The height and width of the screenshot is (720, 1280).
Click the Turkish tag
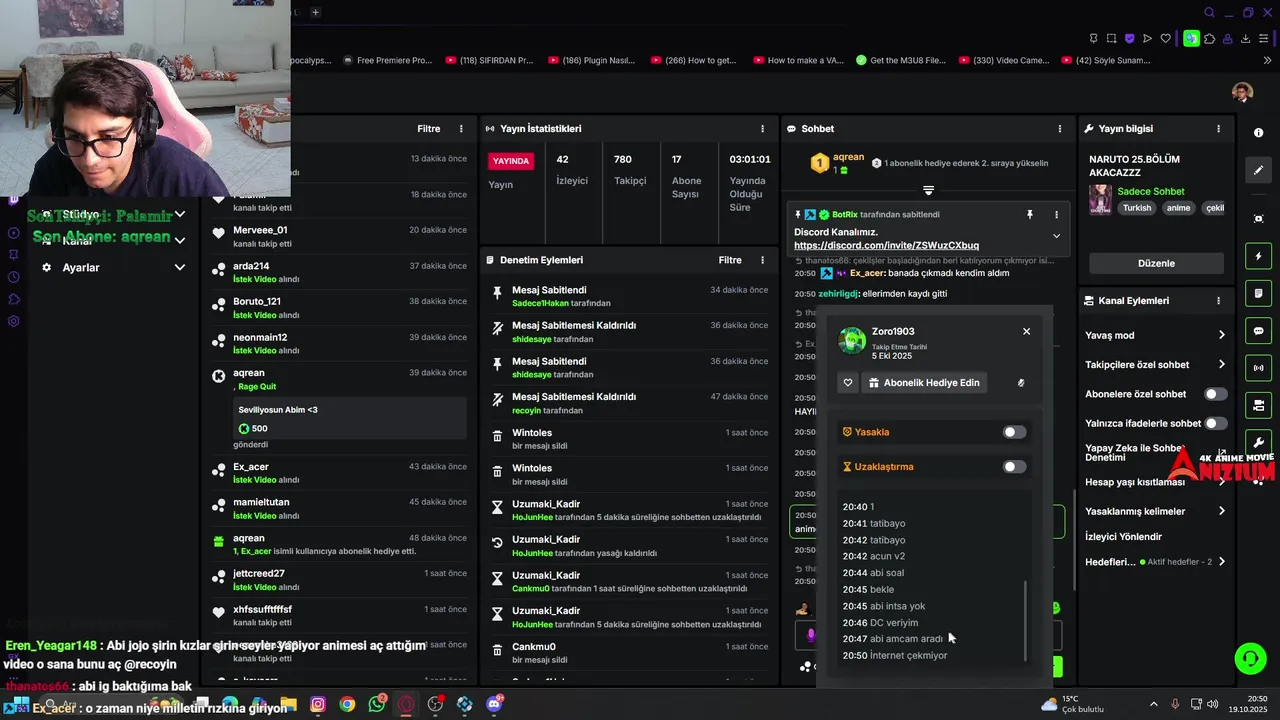click(x=1137, y=208)
